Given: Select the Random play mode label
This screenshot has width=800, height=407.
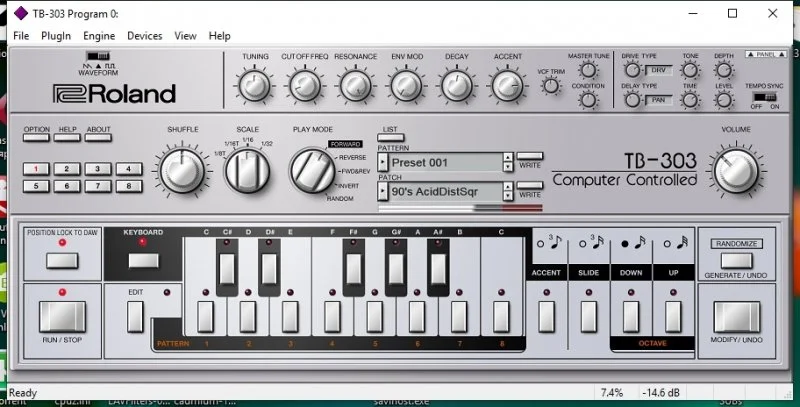Looking at the screenshot, I should pos(340,198).
